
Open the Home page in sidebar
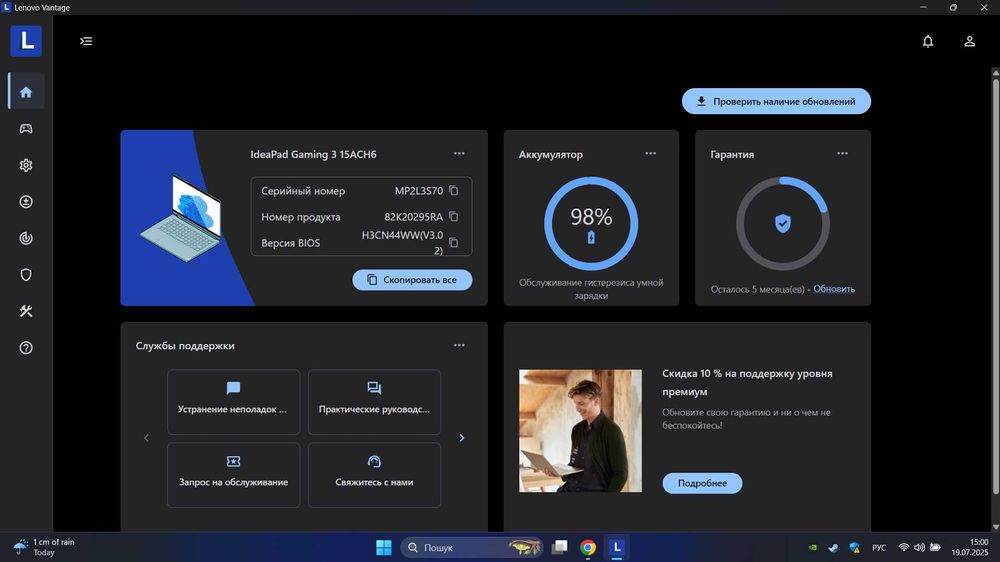coord(26,92)
